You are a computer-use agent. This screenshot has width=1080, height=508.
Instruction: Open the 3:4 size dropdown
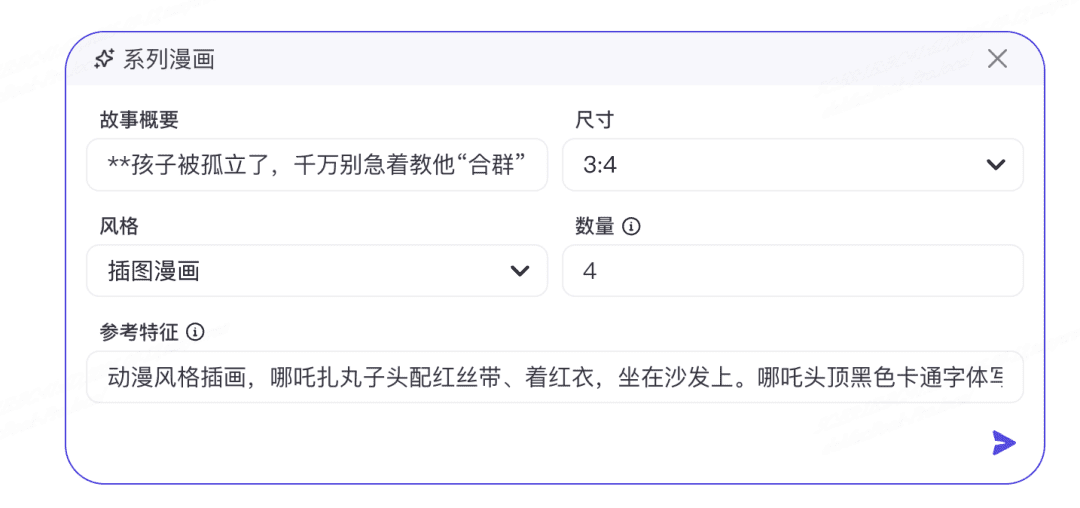point(793,165)
